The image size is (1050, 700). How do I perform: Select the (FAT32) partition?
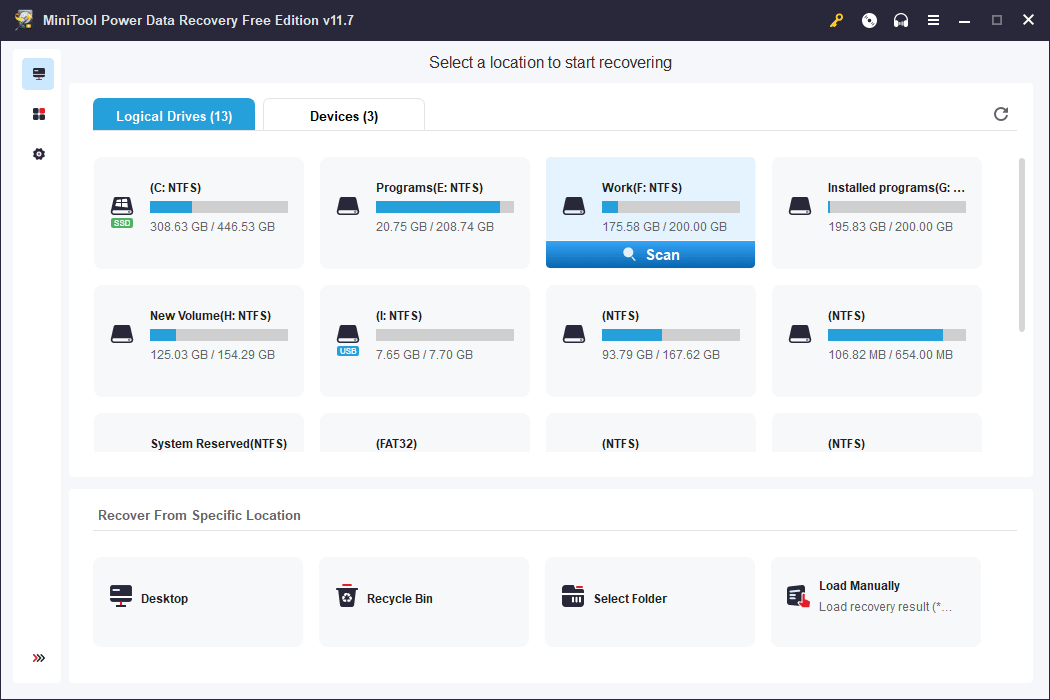coord(396,443)
